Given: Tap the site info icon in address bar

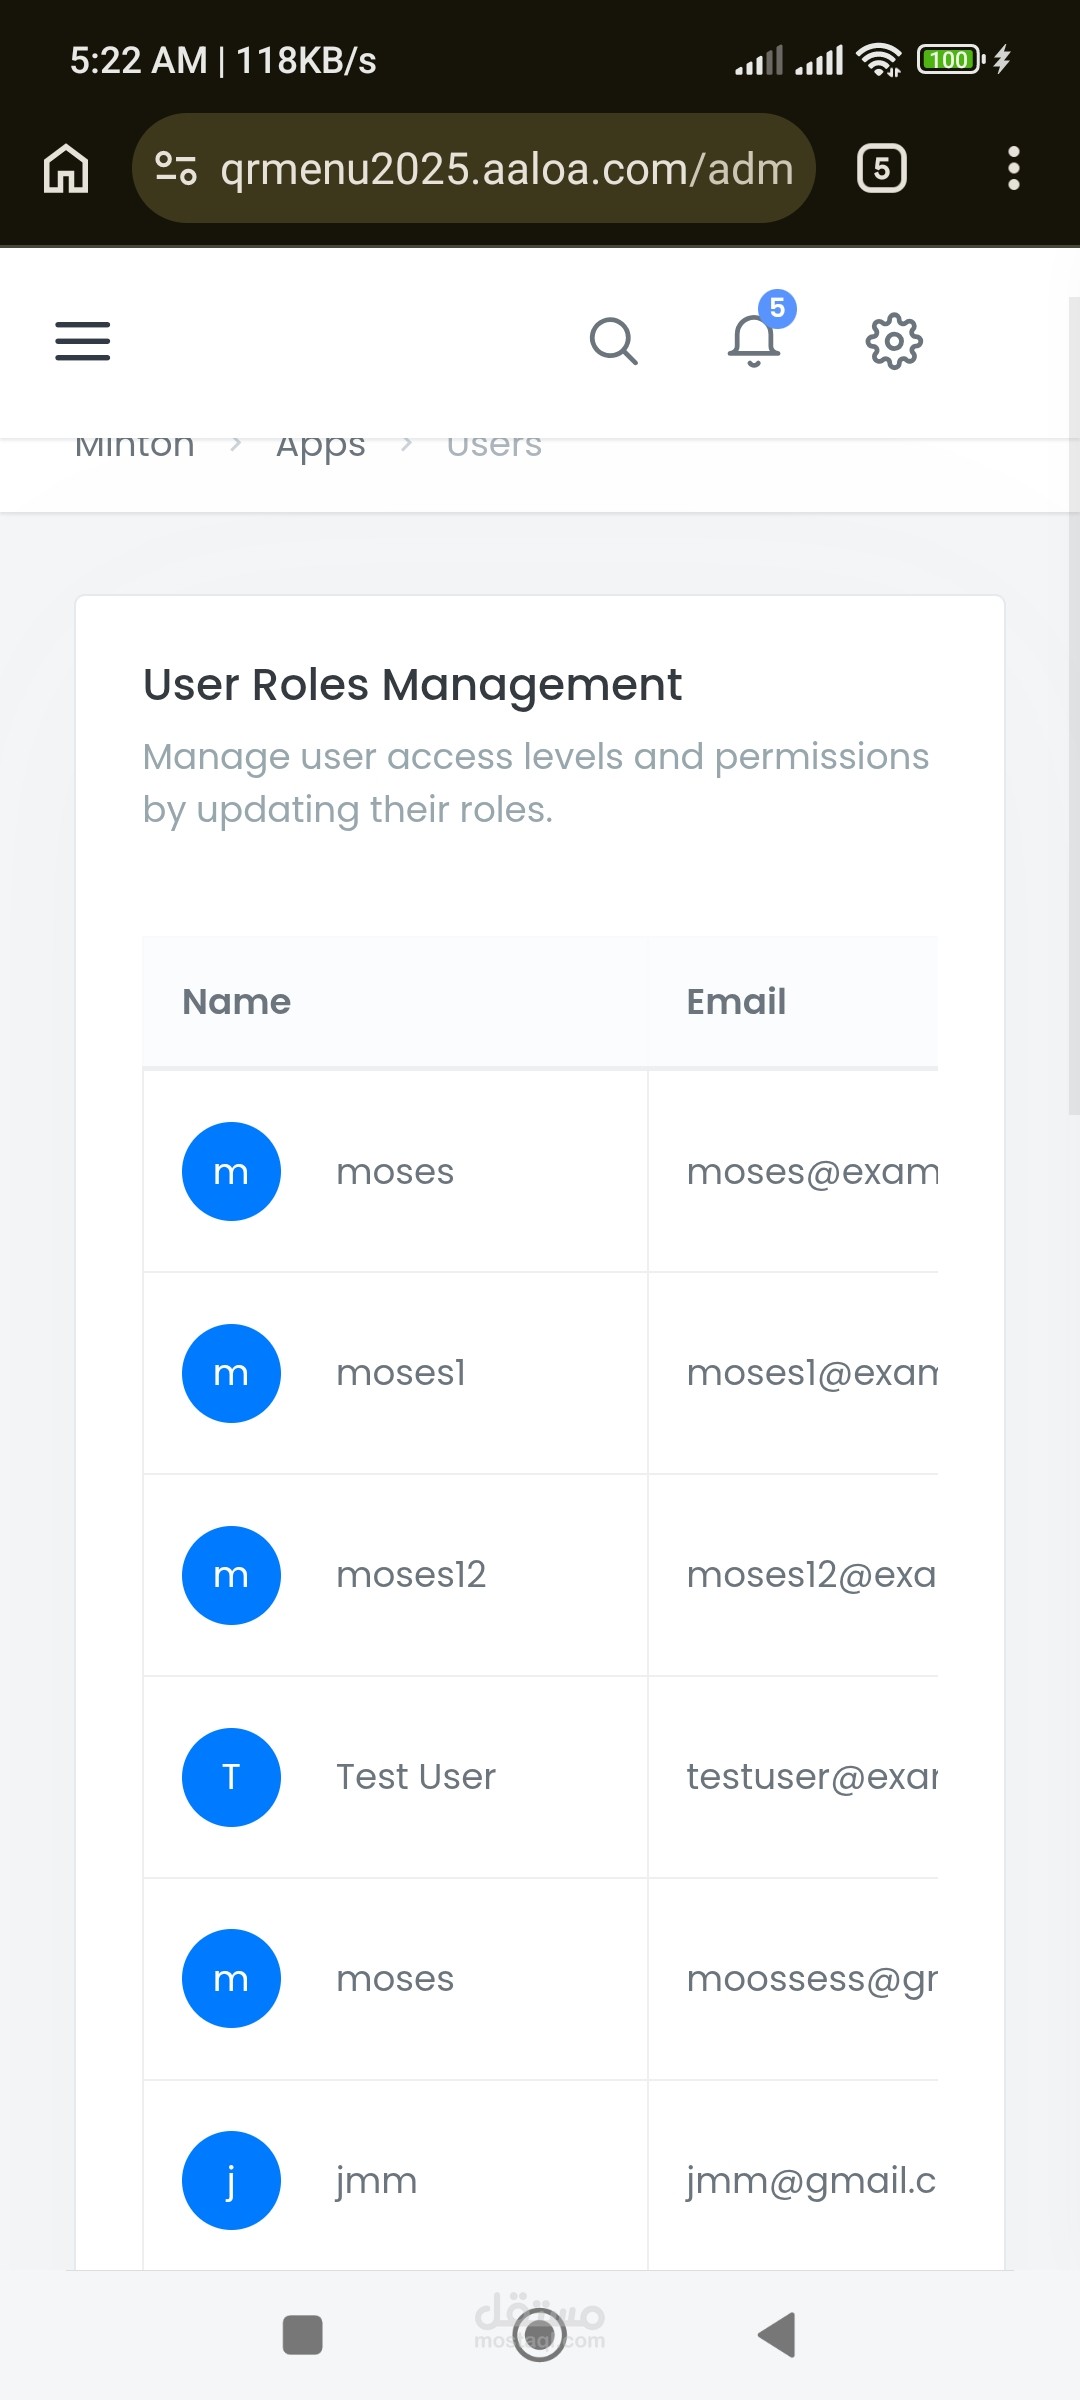Looking at the screenshot, I should tap(176, 168).
